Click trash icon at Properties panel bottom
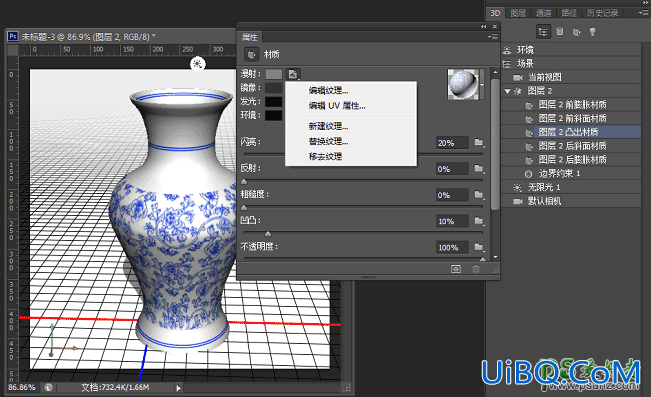651x397 pixels. tap(476, 269)
